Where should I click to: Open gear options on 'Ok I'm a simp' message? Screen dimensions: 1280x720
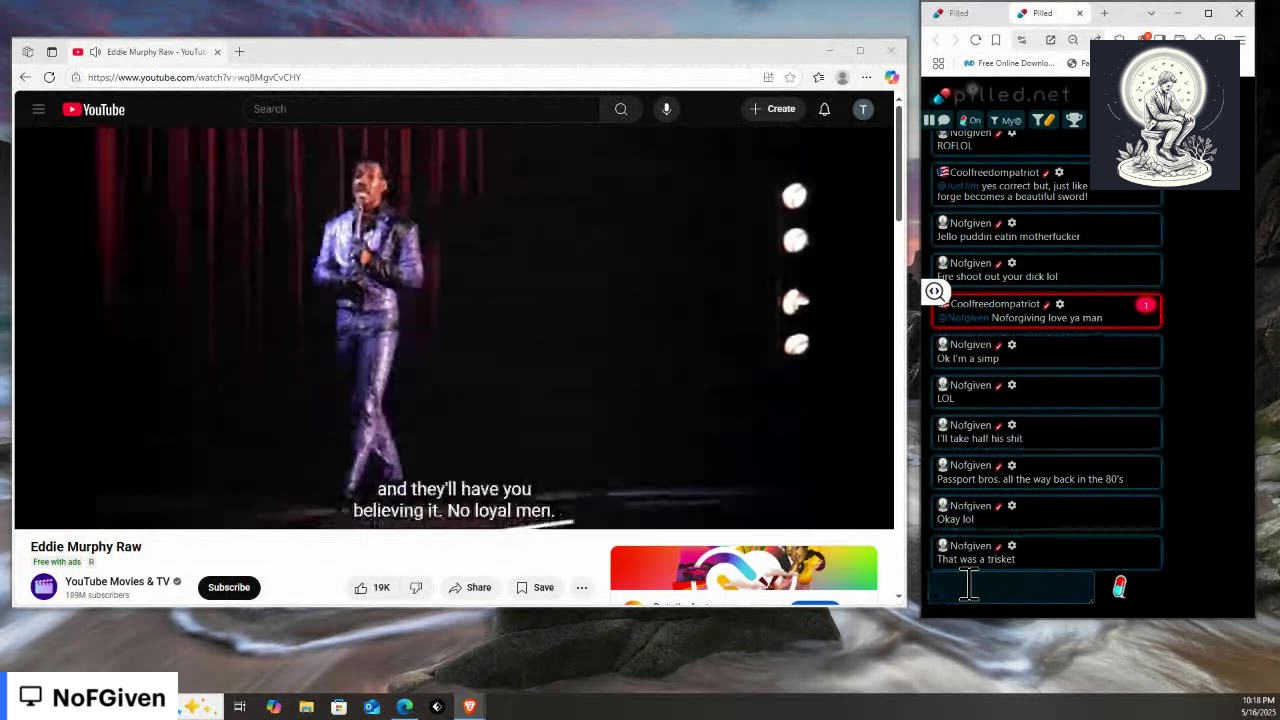[x=1011, y=344]
